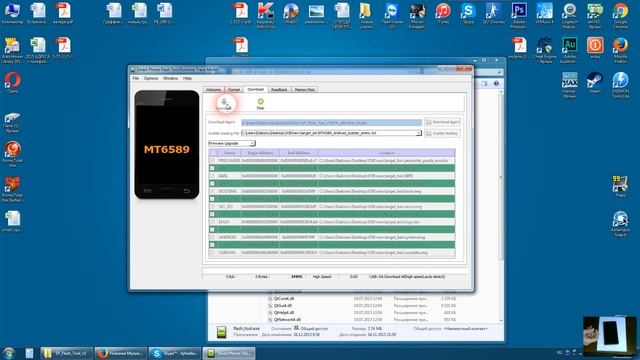
Task: Click the Begin Address column header
Action: tap(260, 153)
